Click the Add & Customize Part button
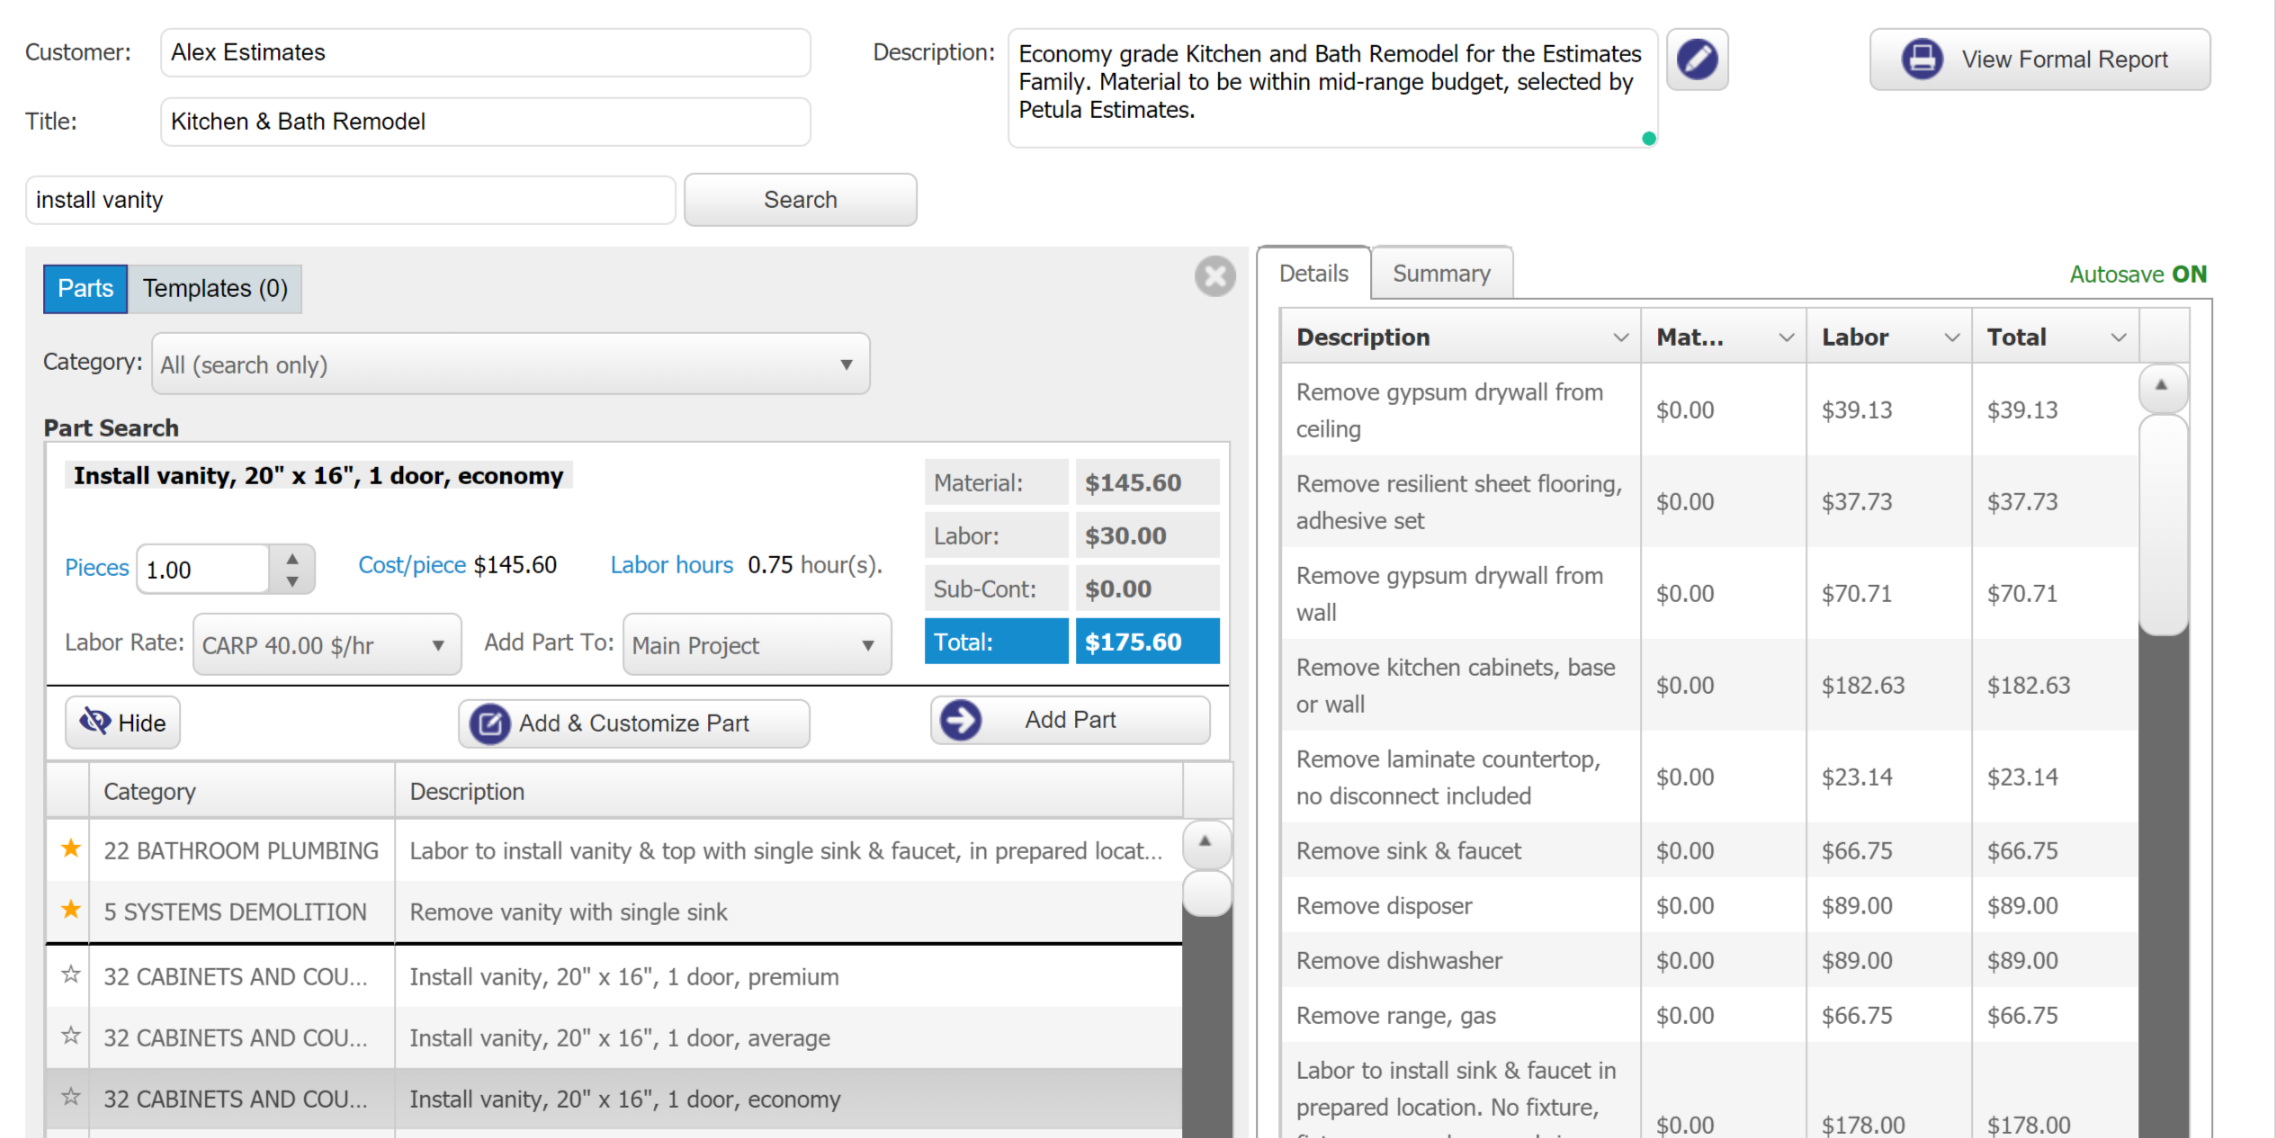The width and height of the screenshot is (2276, 1138). pos(634,722)
